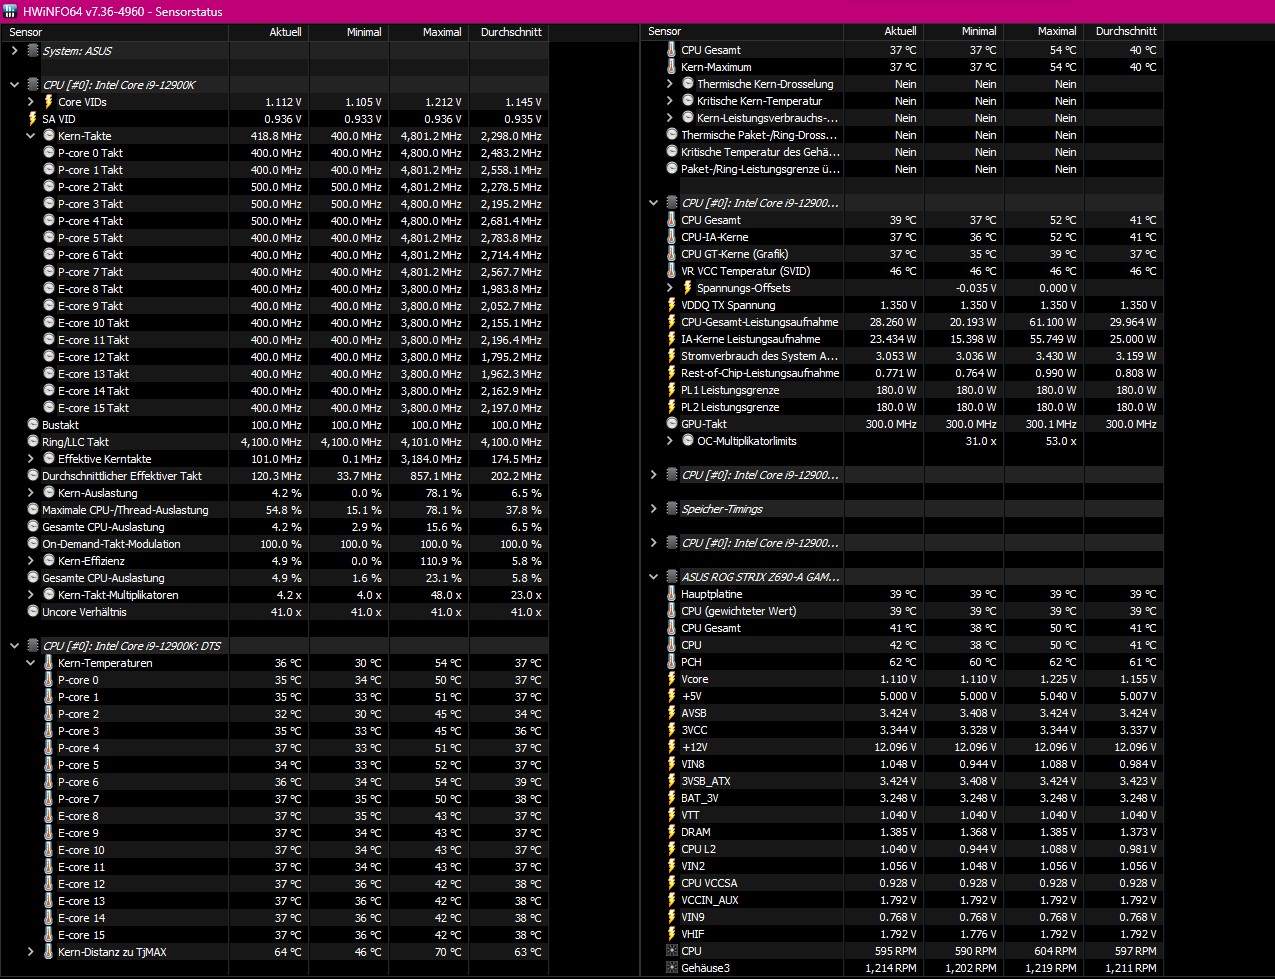Click the GPU-Takt clock icon

[x=672, y=424]
